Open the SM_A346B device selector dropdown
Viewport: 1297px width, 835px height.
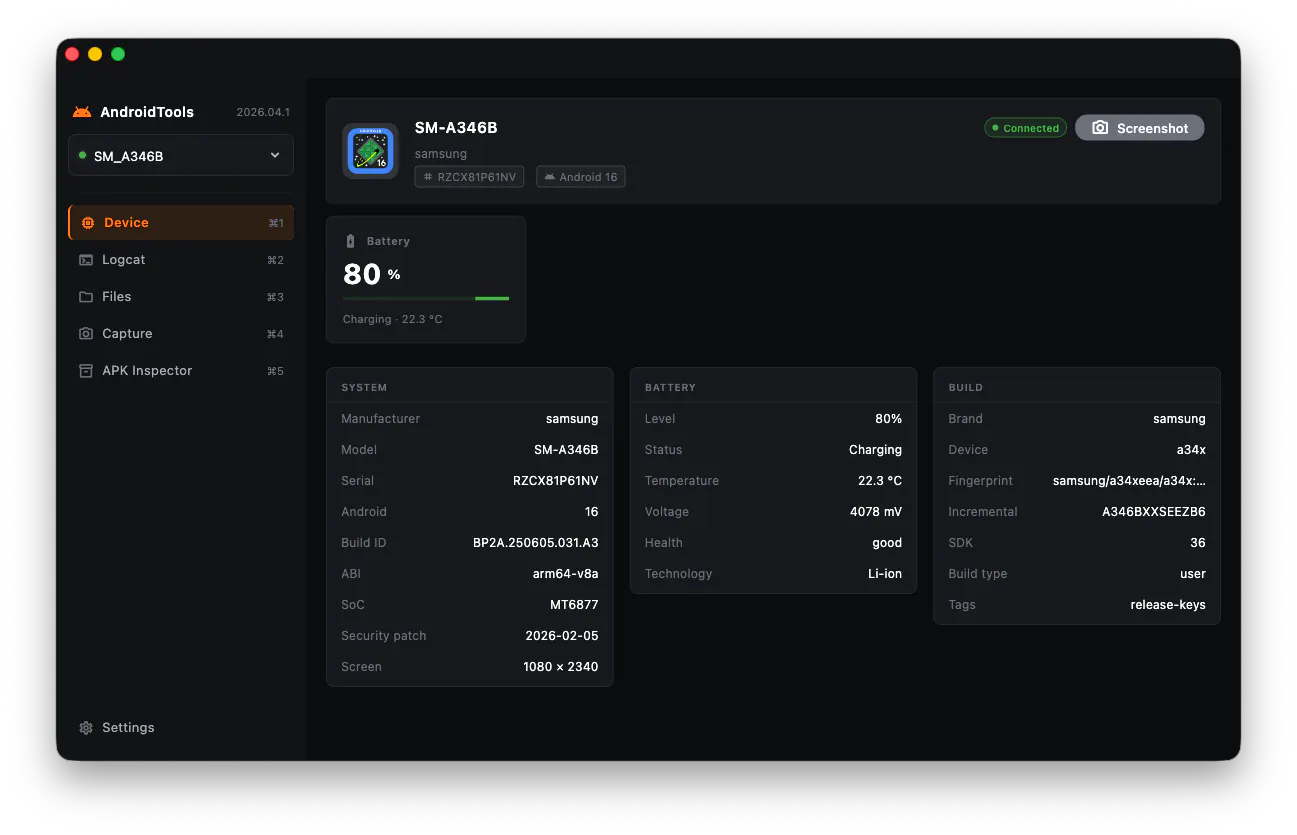181,156
